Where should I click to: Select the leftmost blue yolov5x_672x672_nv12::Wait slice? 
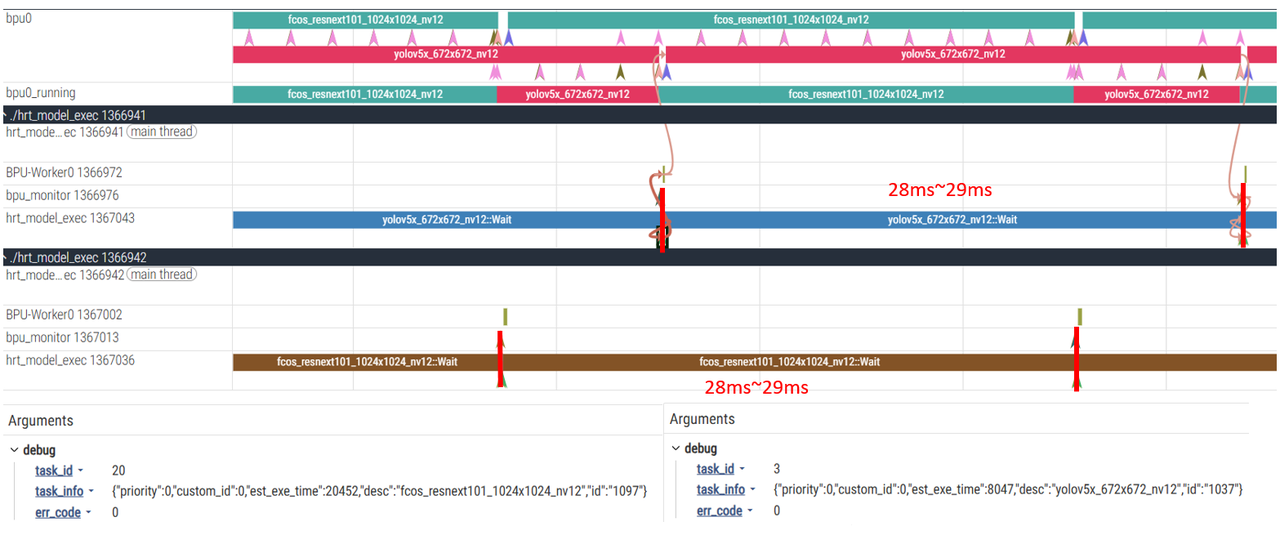tap(445, 219)
